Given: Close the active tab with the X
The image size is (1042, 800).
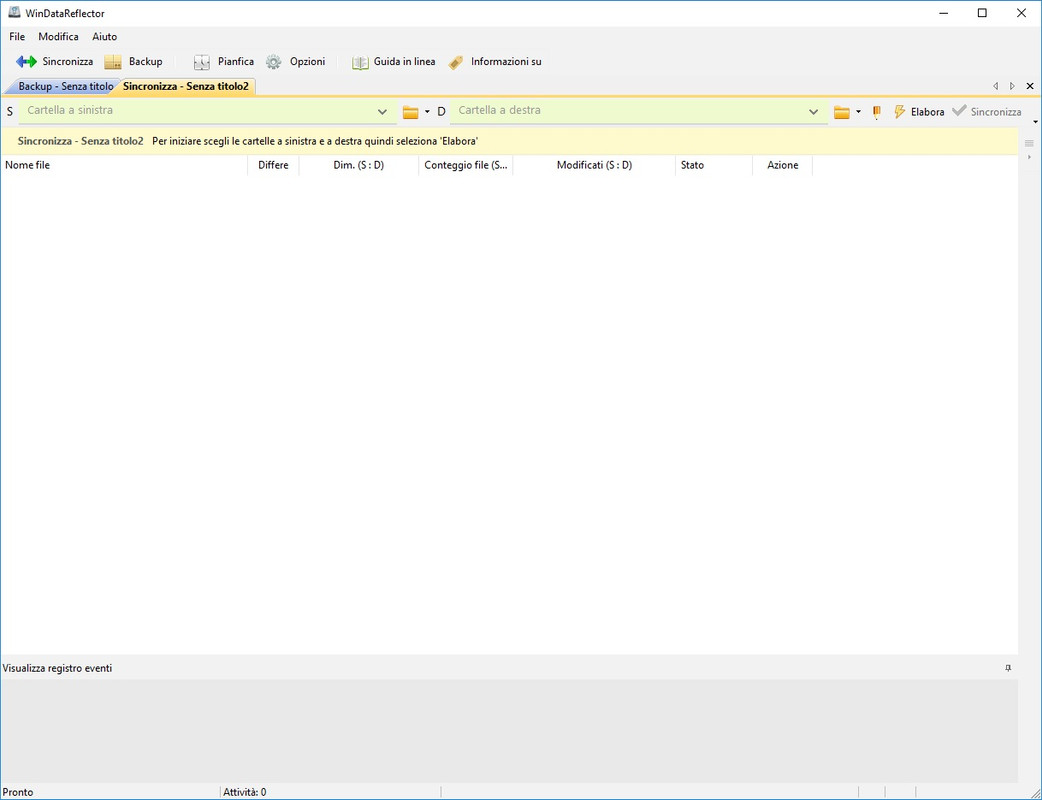Looking at the screenshot, I should click(x=1030, y=86).
